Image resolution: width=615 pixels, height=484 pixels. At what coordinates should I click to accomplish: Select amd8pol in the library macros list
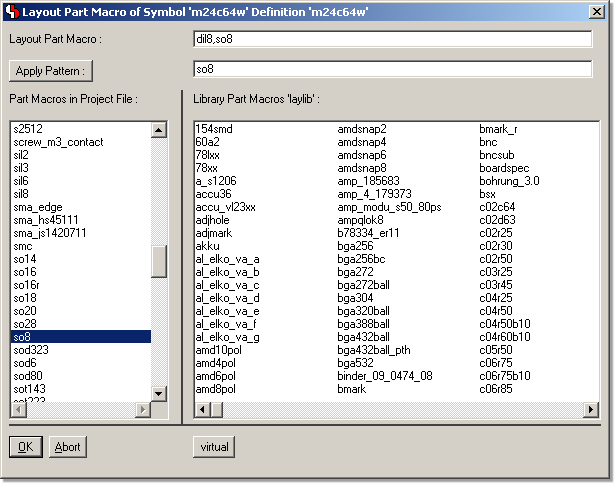click(215, 389)
